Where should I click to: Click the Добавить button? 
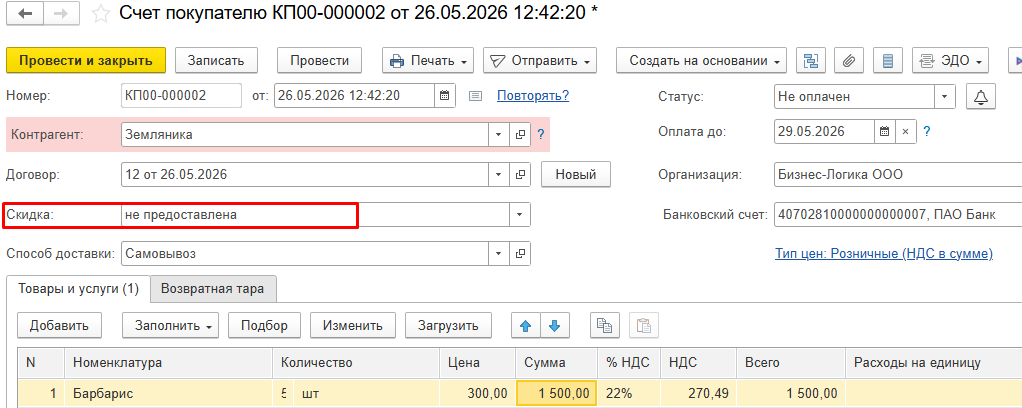59,325
